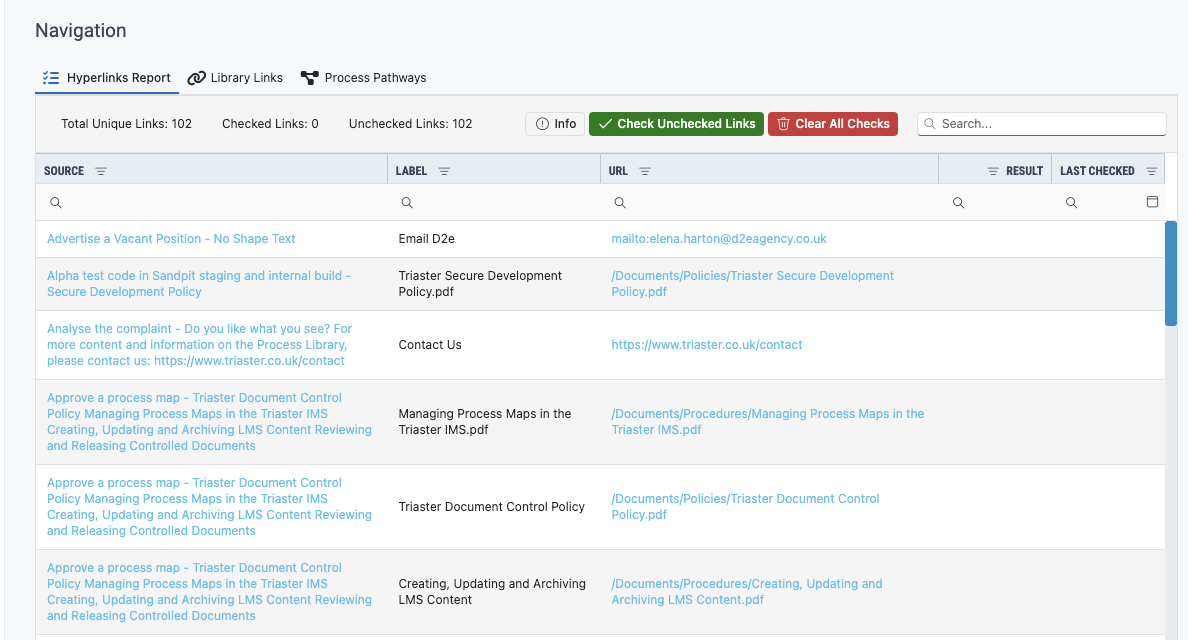Open Managing Process Maps in the Triaster IMS.pdf URL
The height and width of the screenshot is (640, 1188).
pos(768,422)
